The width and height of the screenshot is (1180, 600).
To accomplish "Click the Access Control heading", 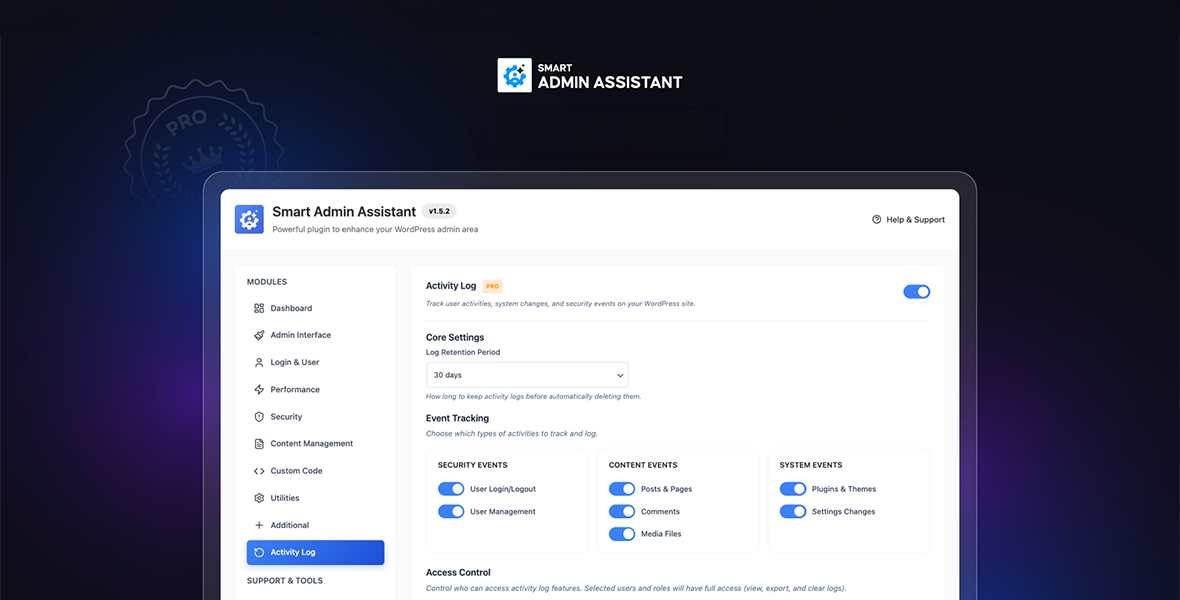I will 458,572.
